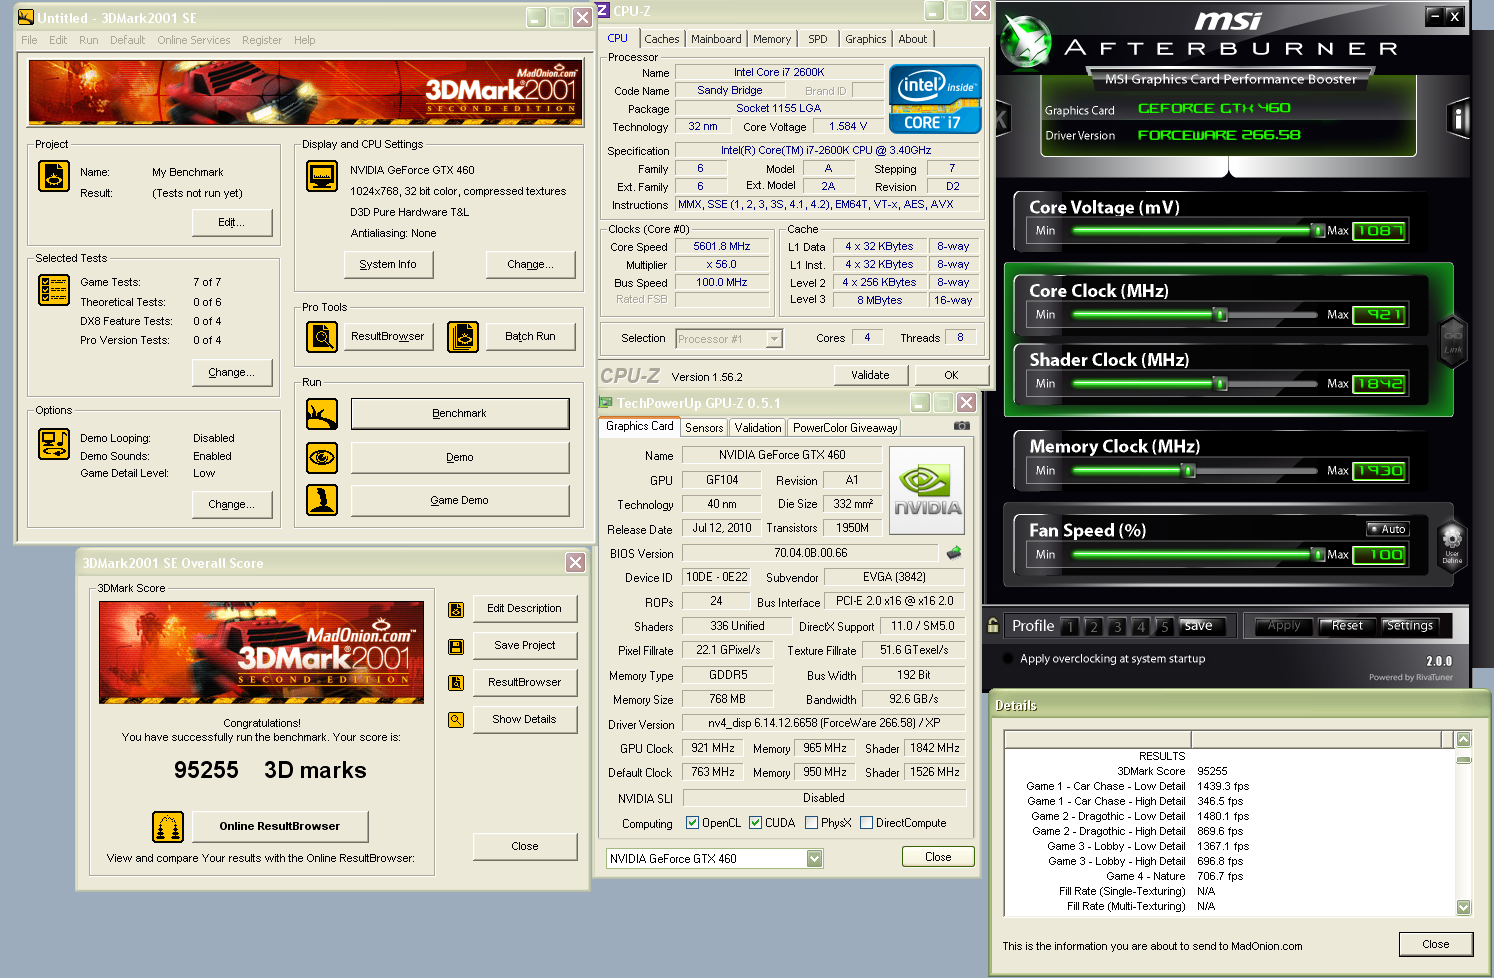Click the Close button in Details window

1436,944
